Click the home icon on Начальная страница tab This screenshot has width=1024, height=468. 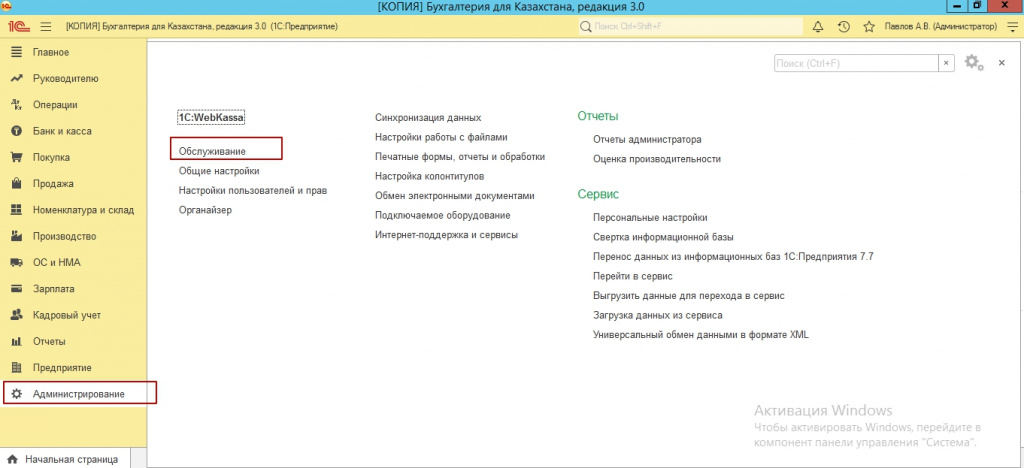[12, 459]
